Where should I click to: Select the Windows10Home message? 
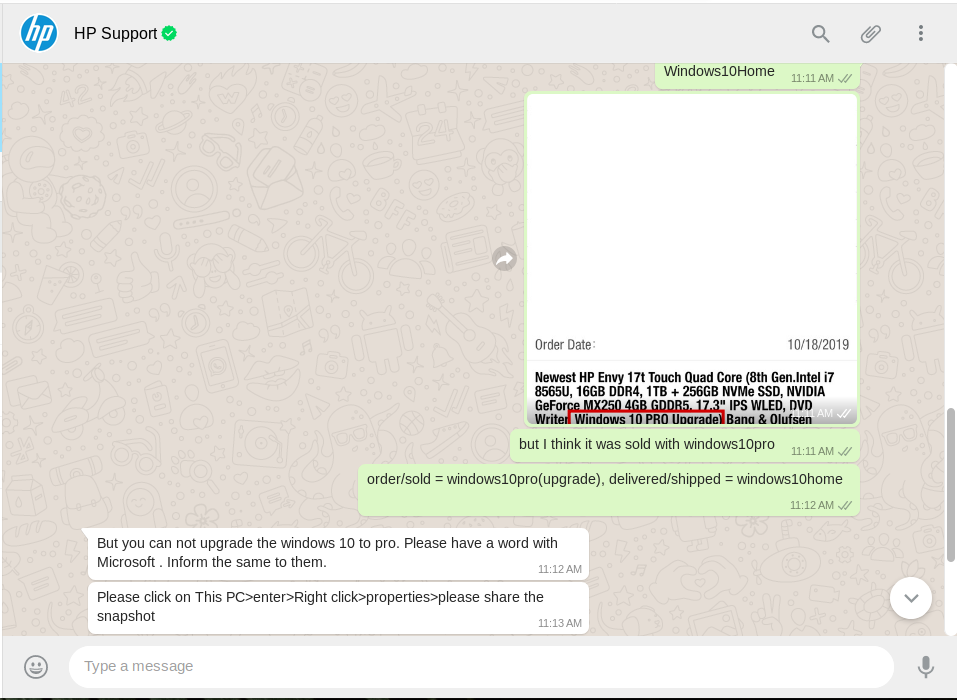pos(757,75)
